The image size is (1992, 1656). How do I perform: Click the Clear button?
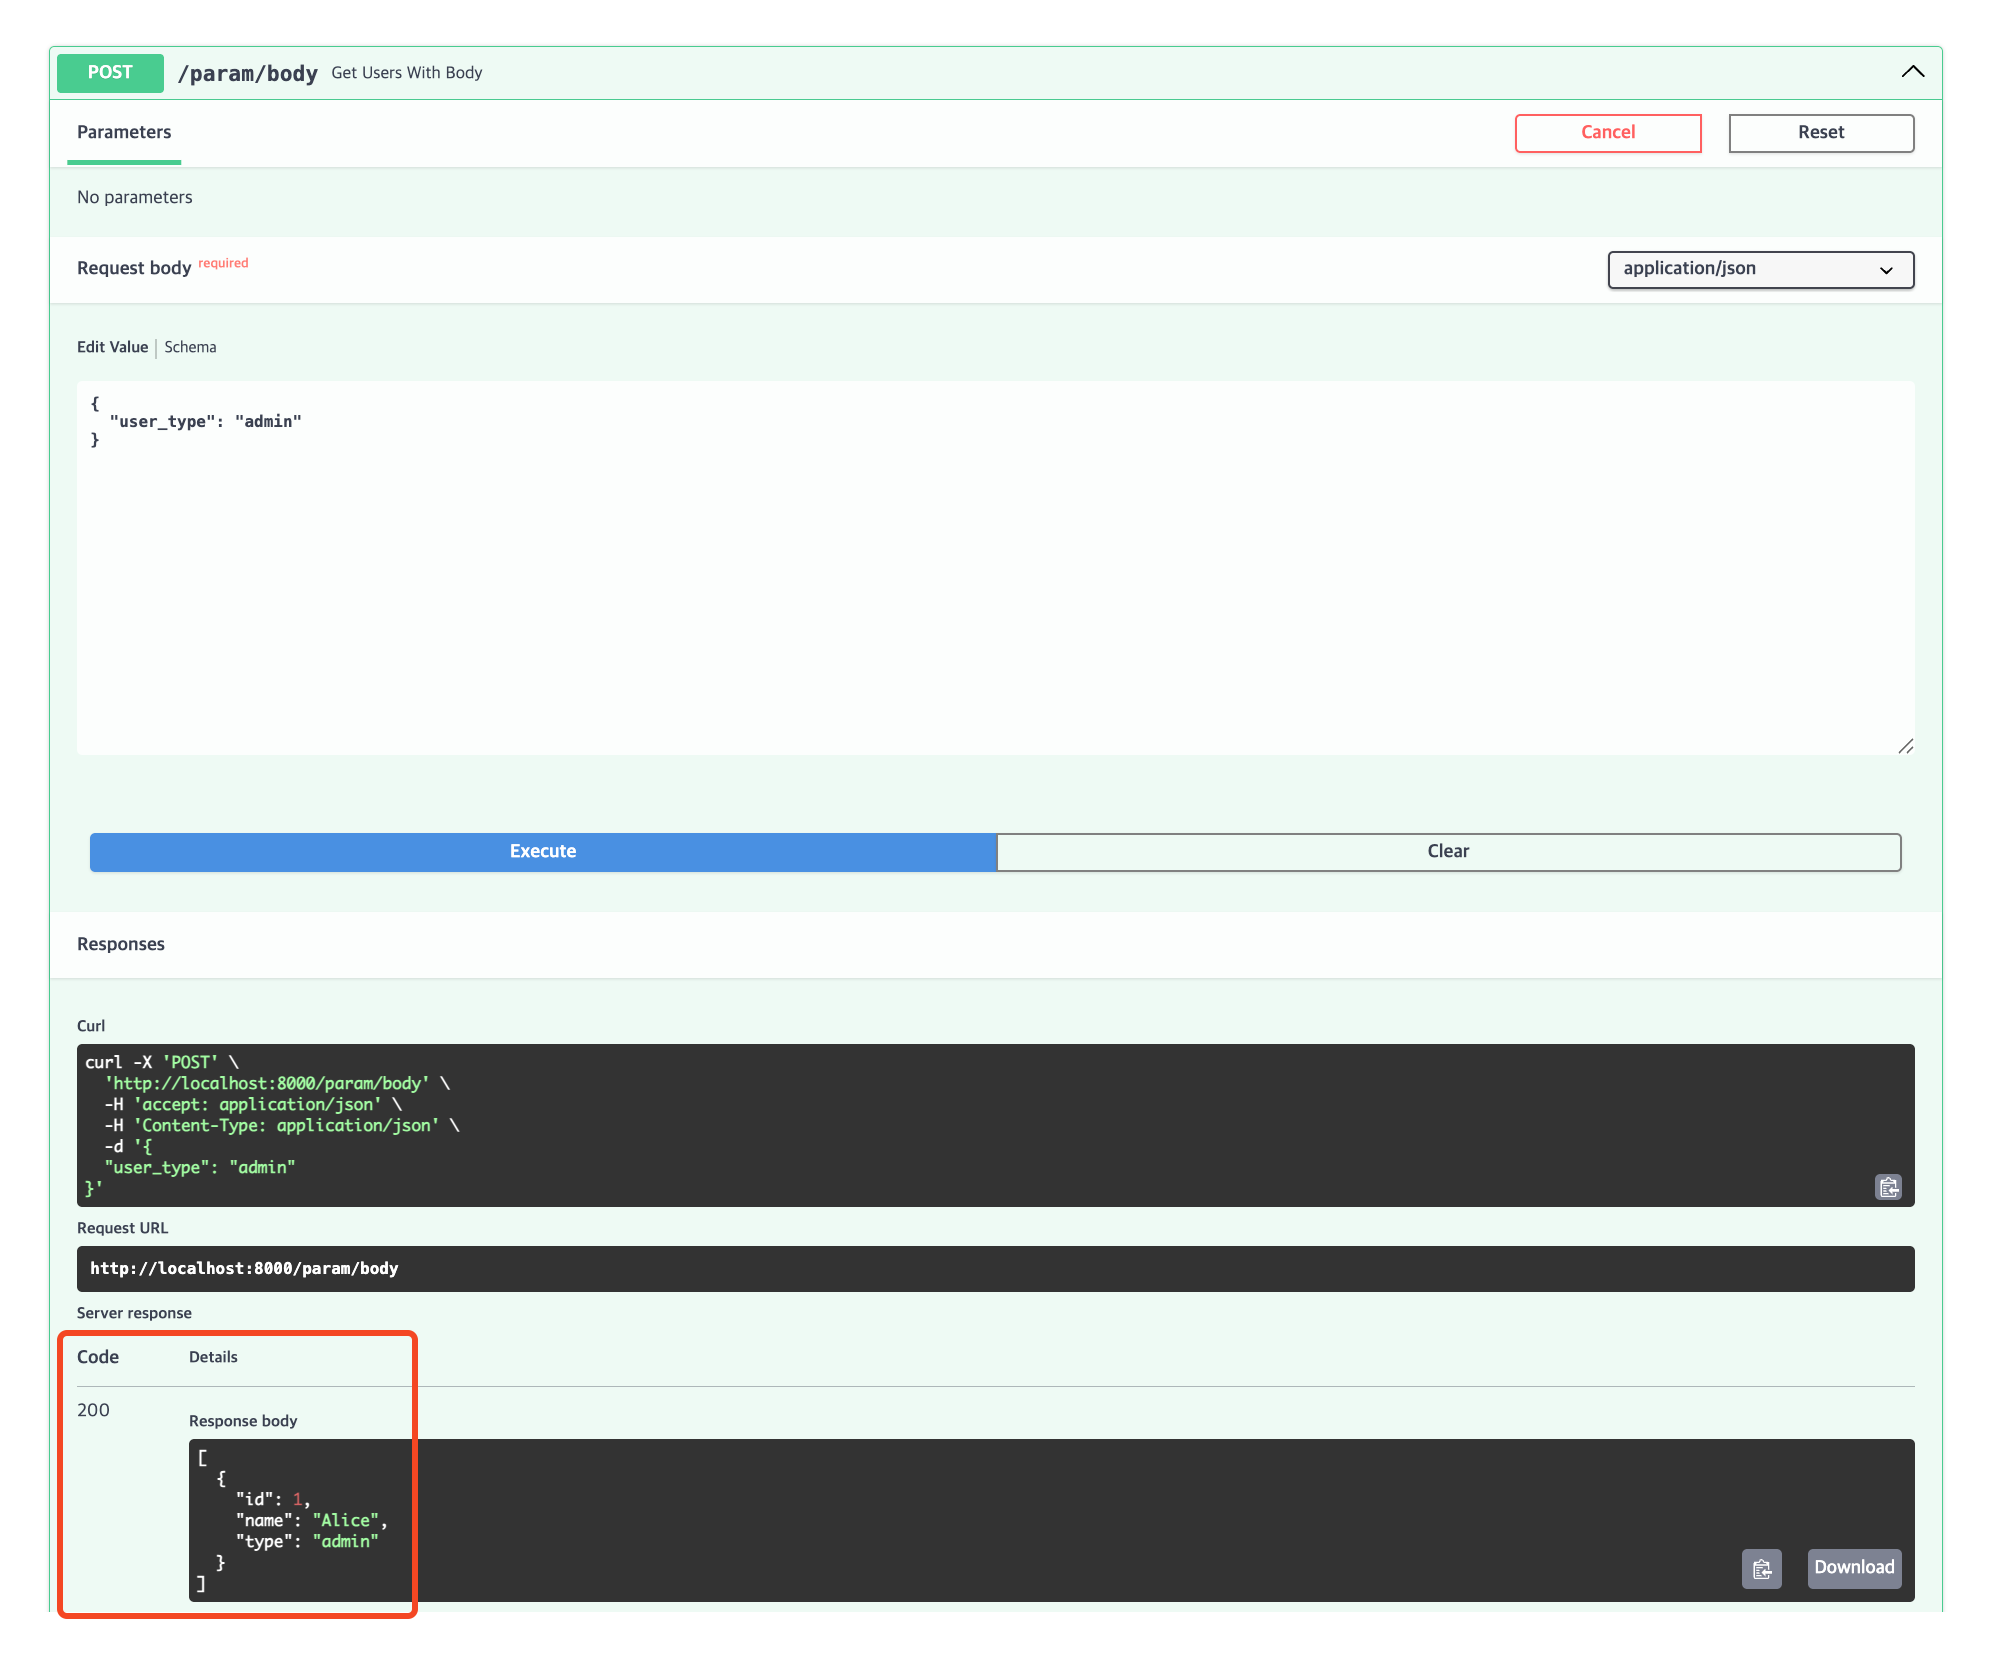tap(1447, 851)
